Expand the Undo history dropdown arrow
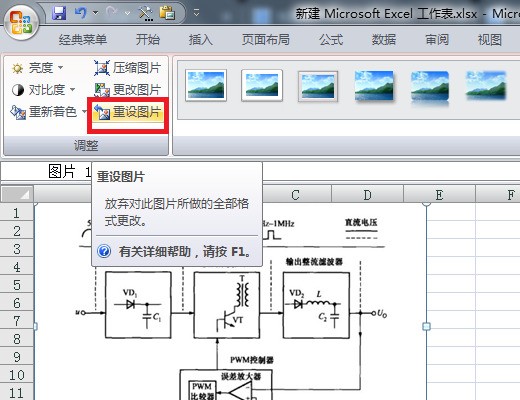 [95, 13]
